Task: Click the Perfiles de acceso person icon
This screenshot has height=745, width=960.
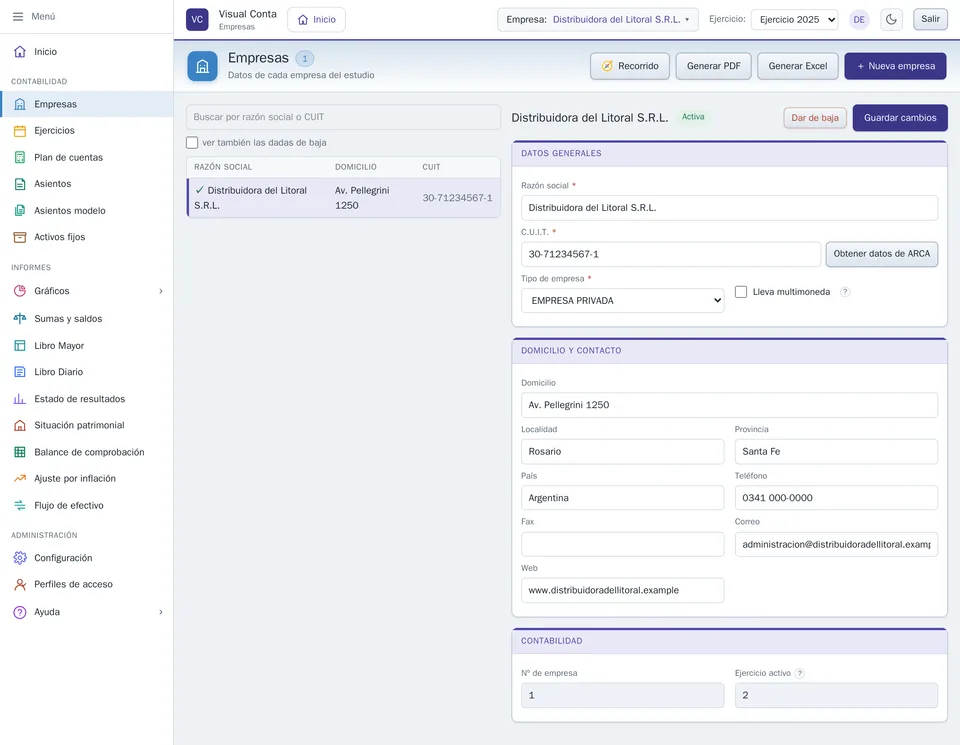Action: pyautogui.click(x=20, y=584)
